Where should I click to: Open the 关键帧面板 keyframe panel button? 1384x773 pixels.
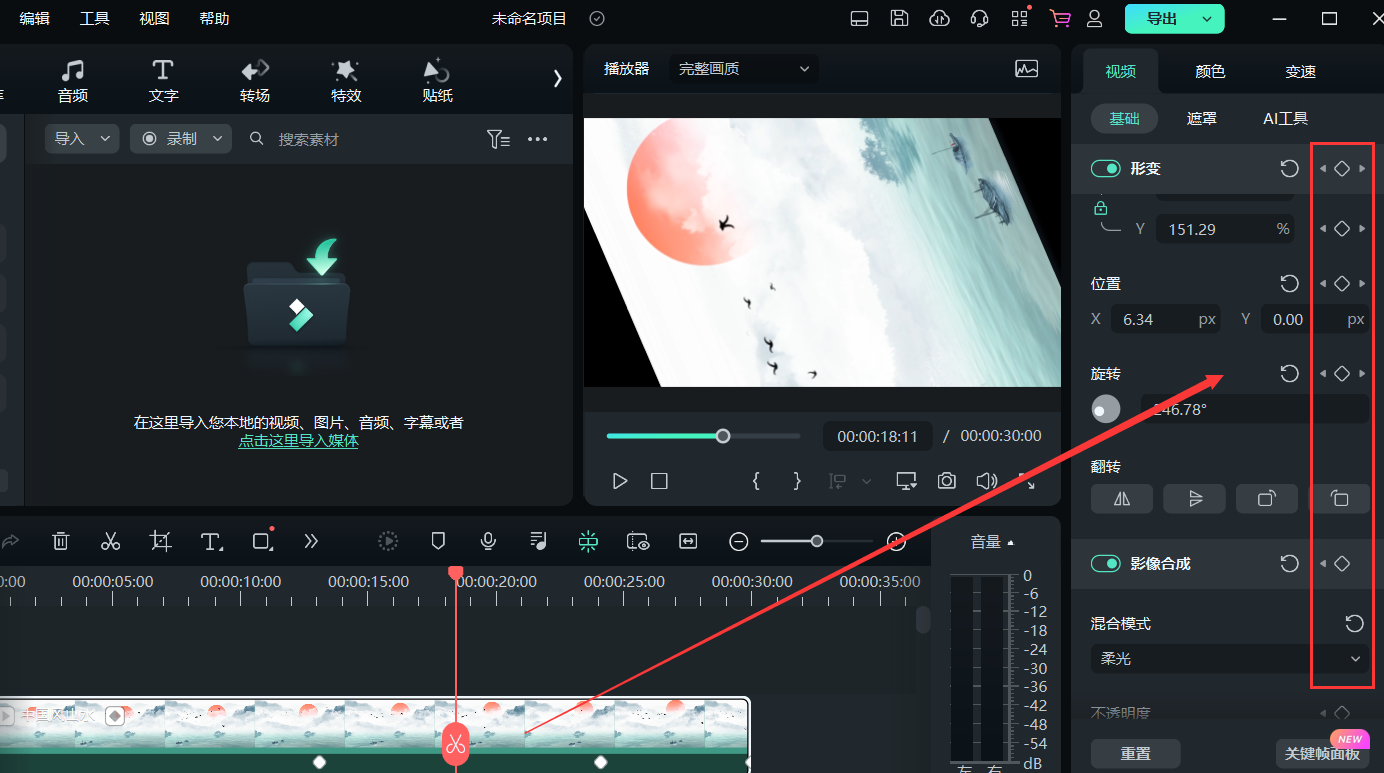[x=1322, y=753]
